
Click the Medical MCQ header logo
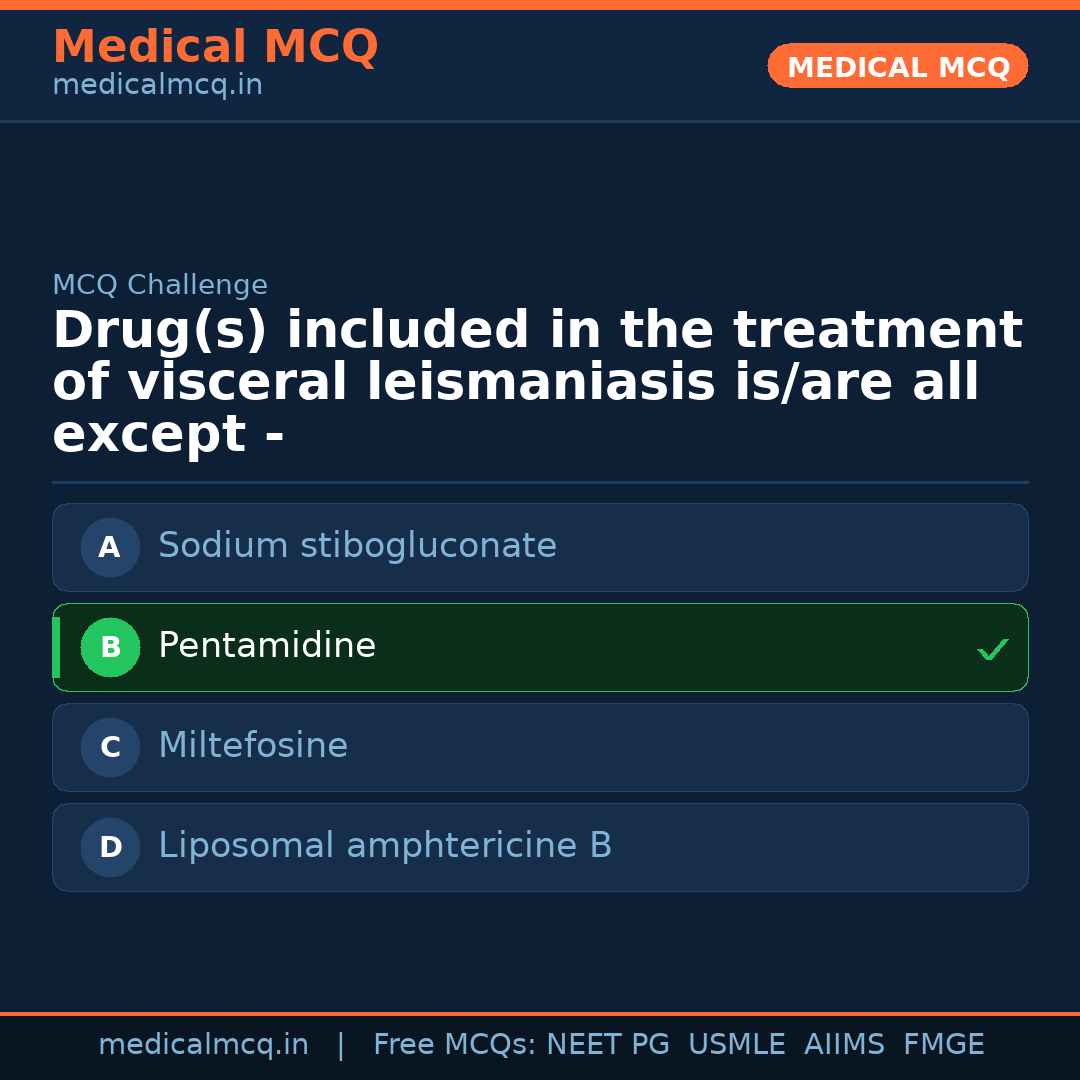[215, 46]
